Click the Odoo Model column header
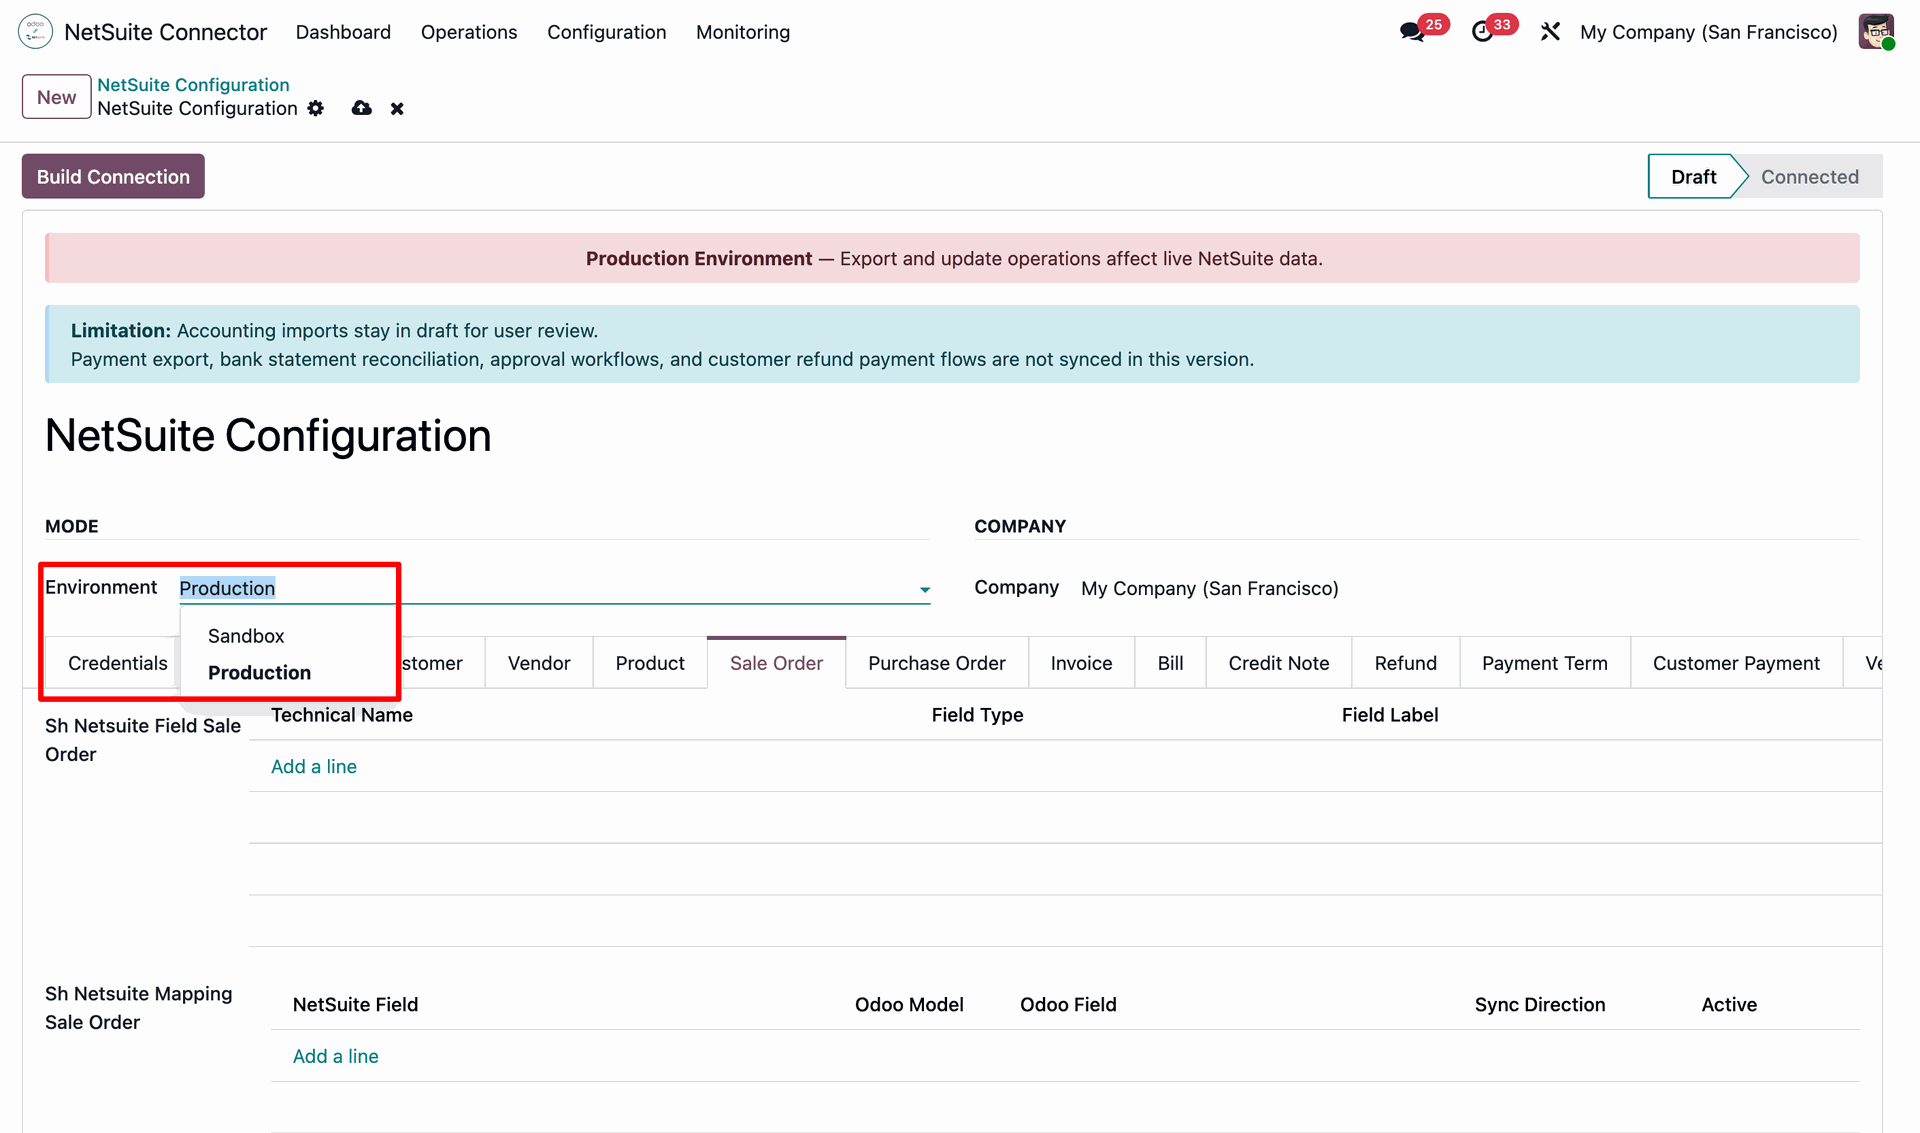 (909, 1004)
